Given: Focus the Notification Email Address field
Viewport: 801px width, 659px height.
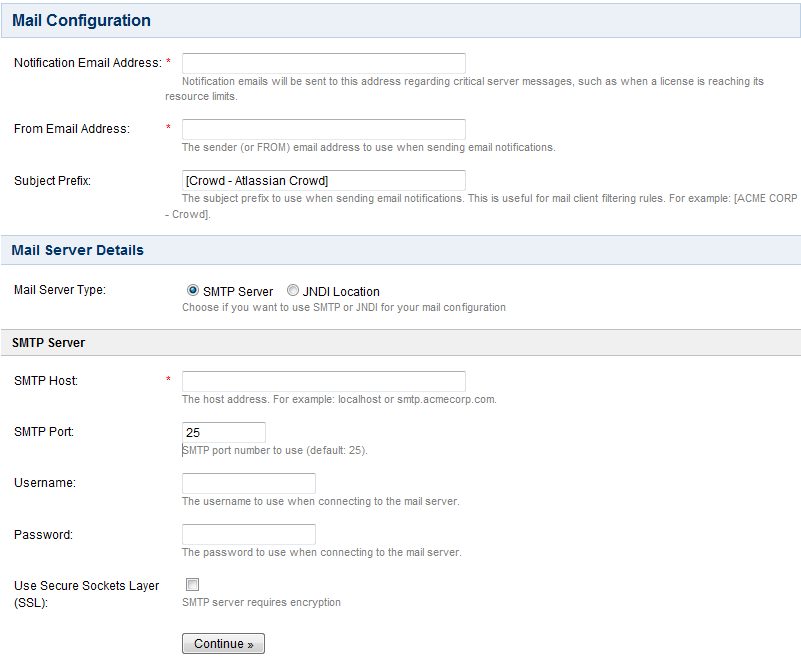Looking at the screenshot, I should (323, 63).
